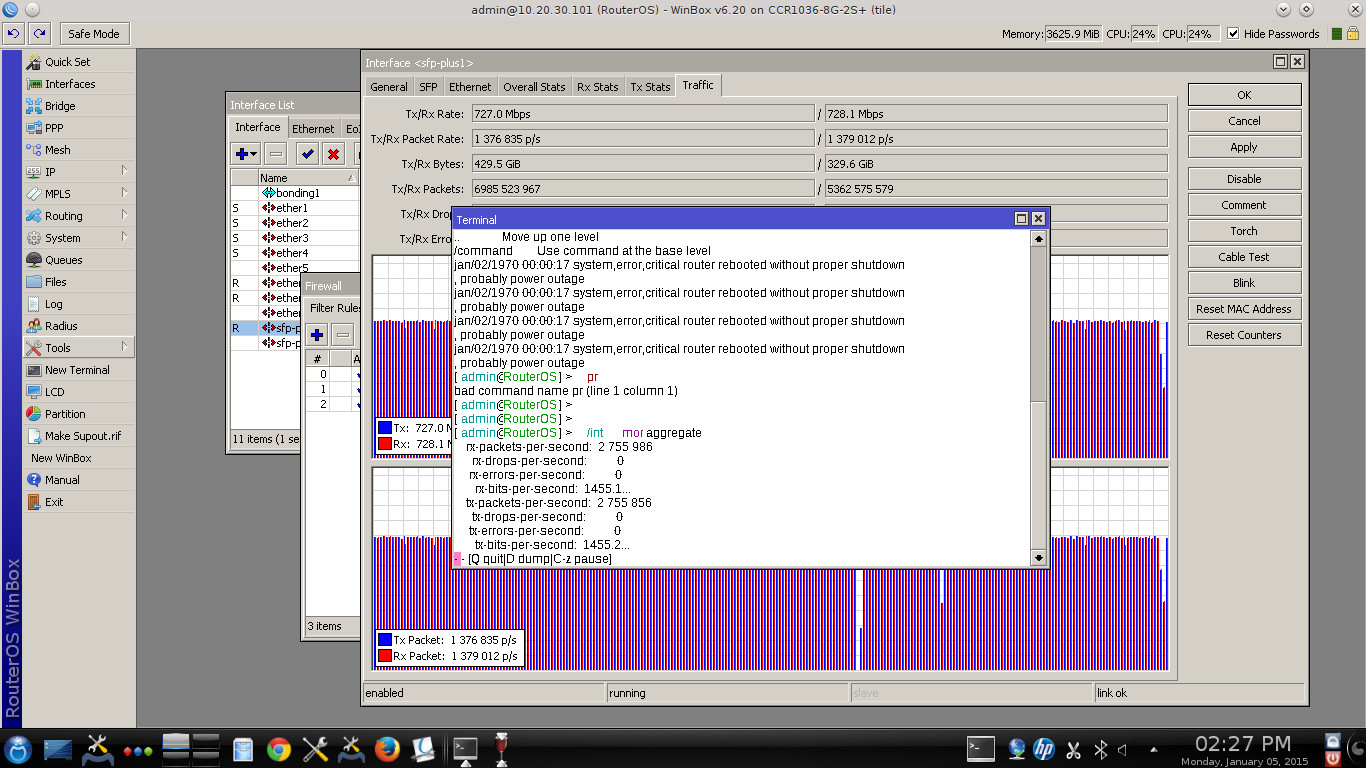Screen dimensions: 1366x768
Task: Click the Undo arrow in WinBox toolbar
Action: coord(13,33)
